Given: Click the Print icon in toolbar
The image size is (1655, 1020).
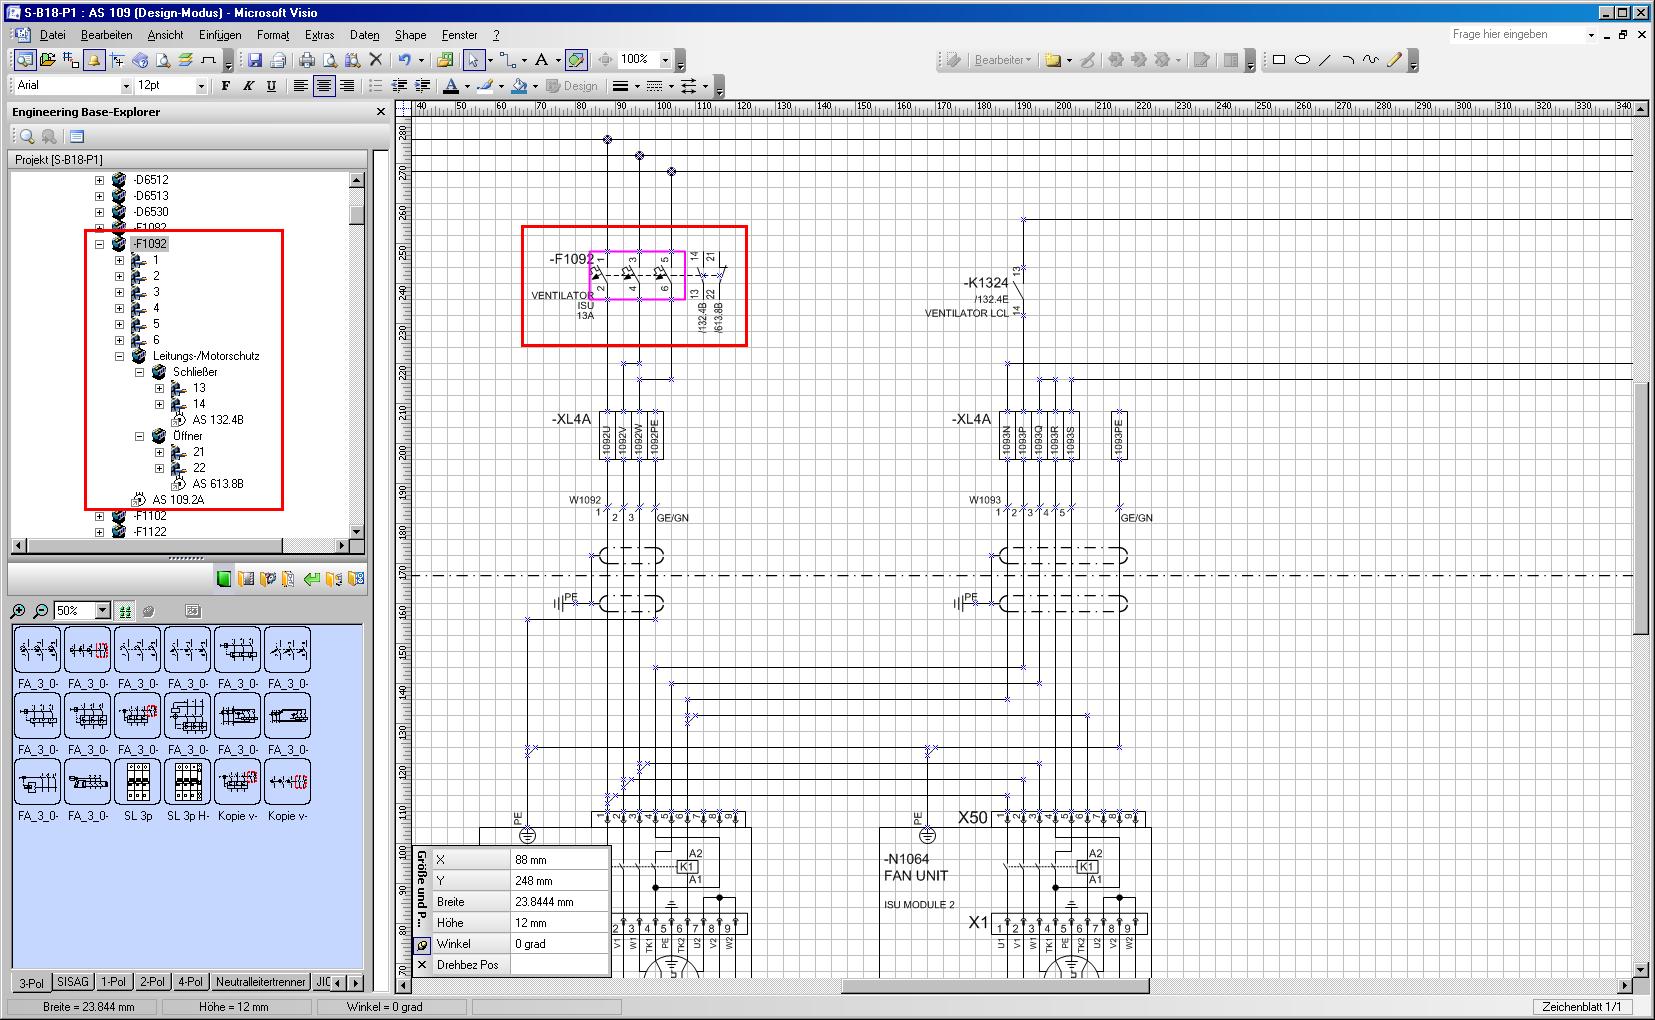Looking at the screenshot, I should click(307, 60).
